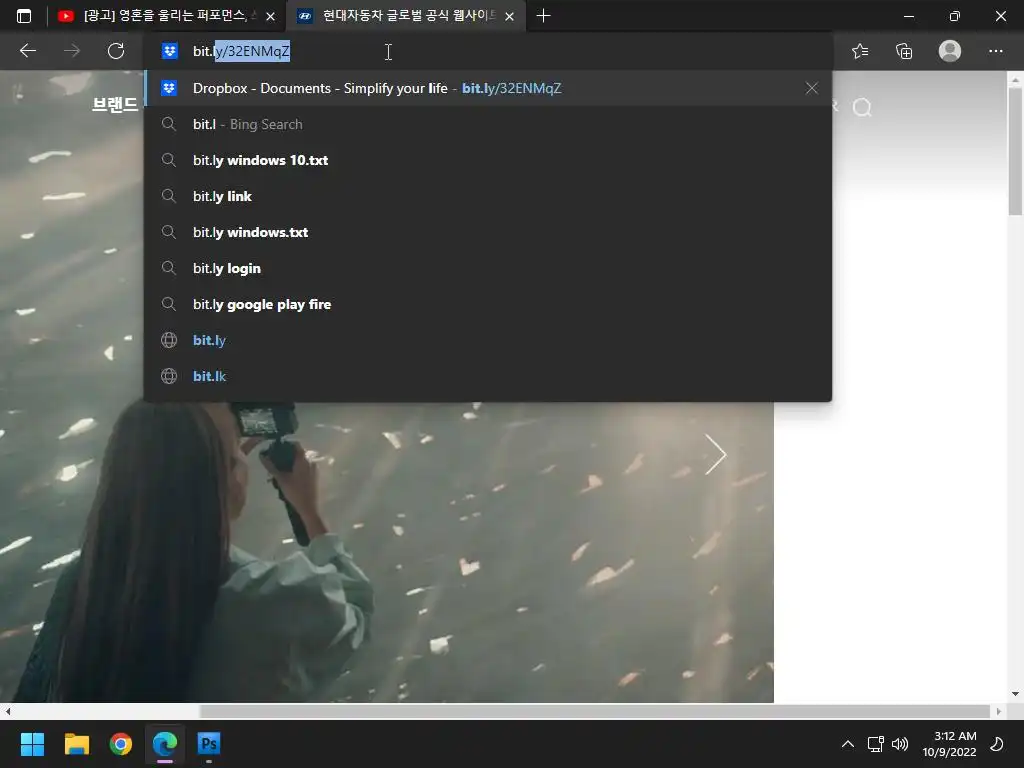Open Photoshop from the taskbar
Image resolution: width=1024 pixels, height=768 pixels.
[x=209, y=744]
